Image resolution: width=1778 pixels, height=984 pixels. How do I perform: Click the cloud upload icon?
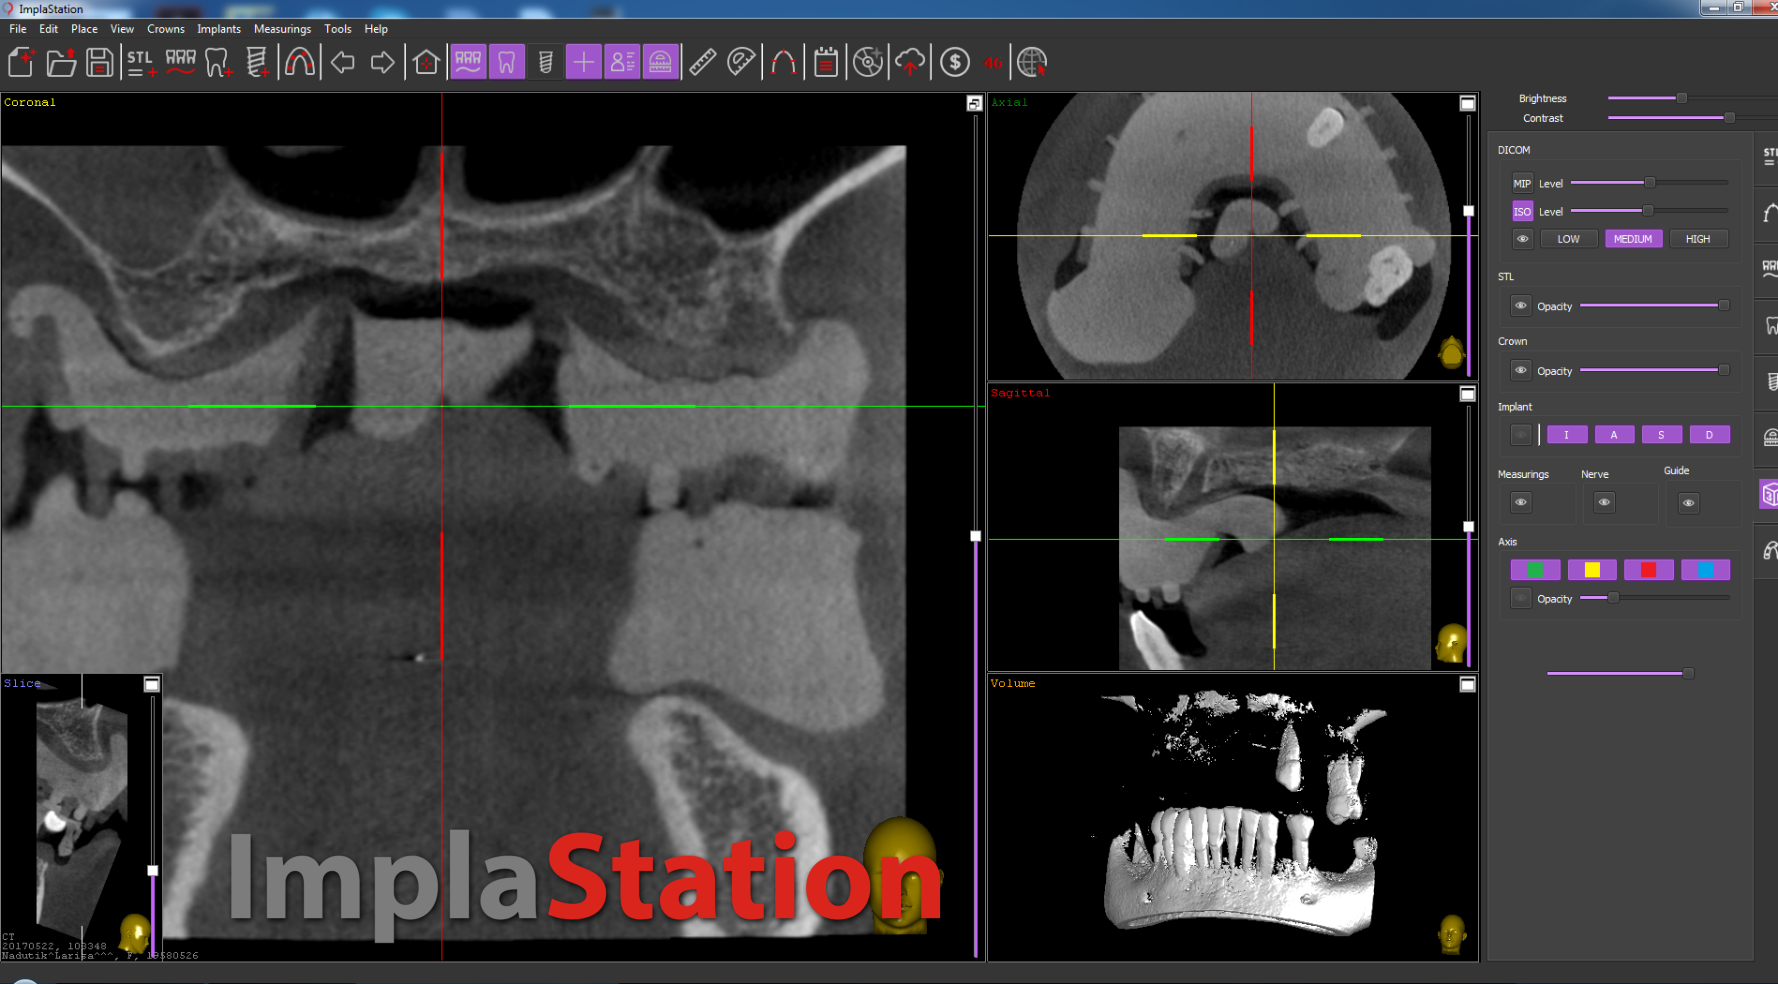click(910, 62)
